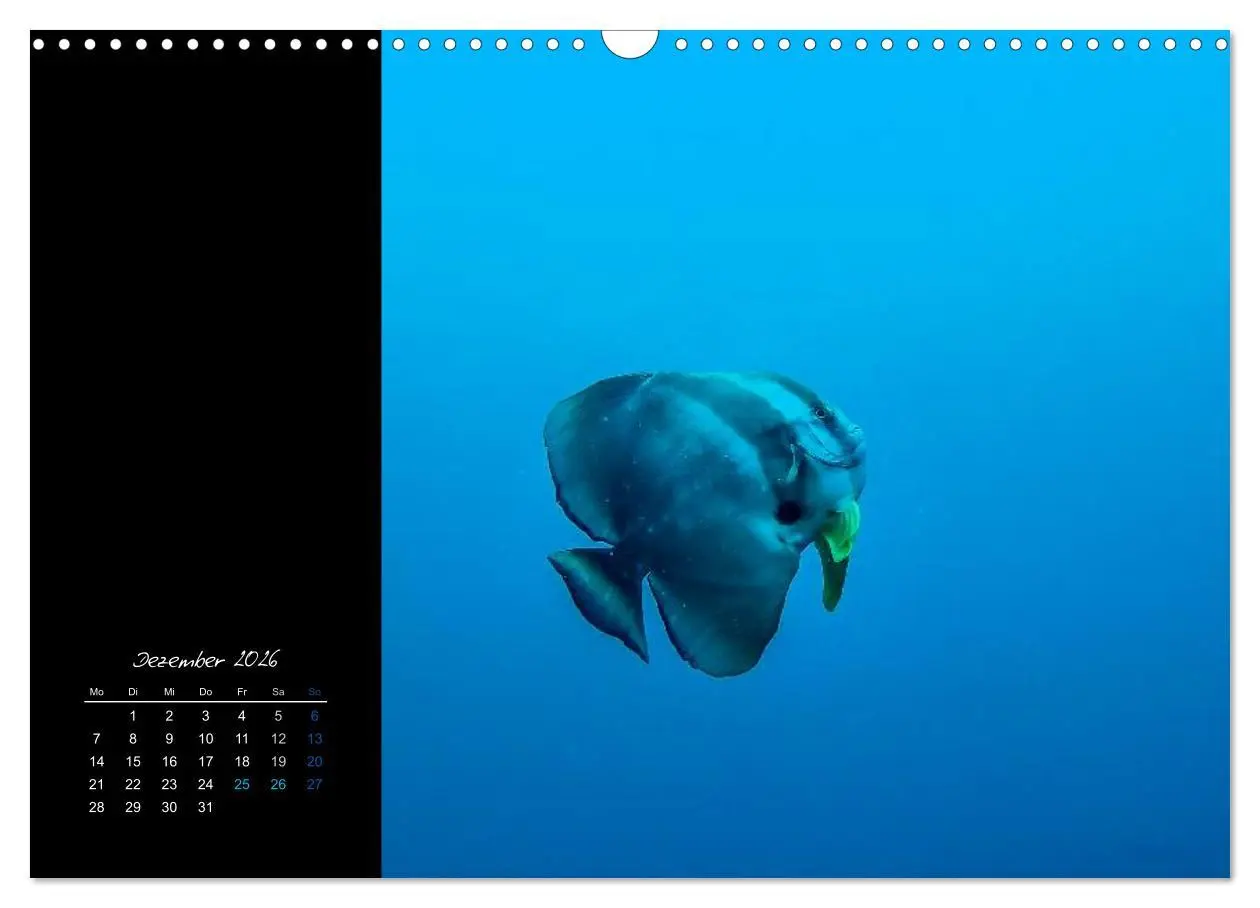This screenshot has height=908, width=1260.
Task: Select the Di weekday header
Action: (x=133, y=692)
